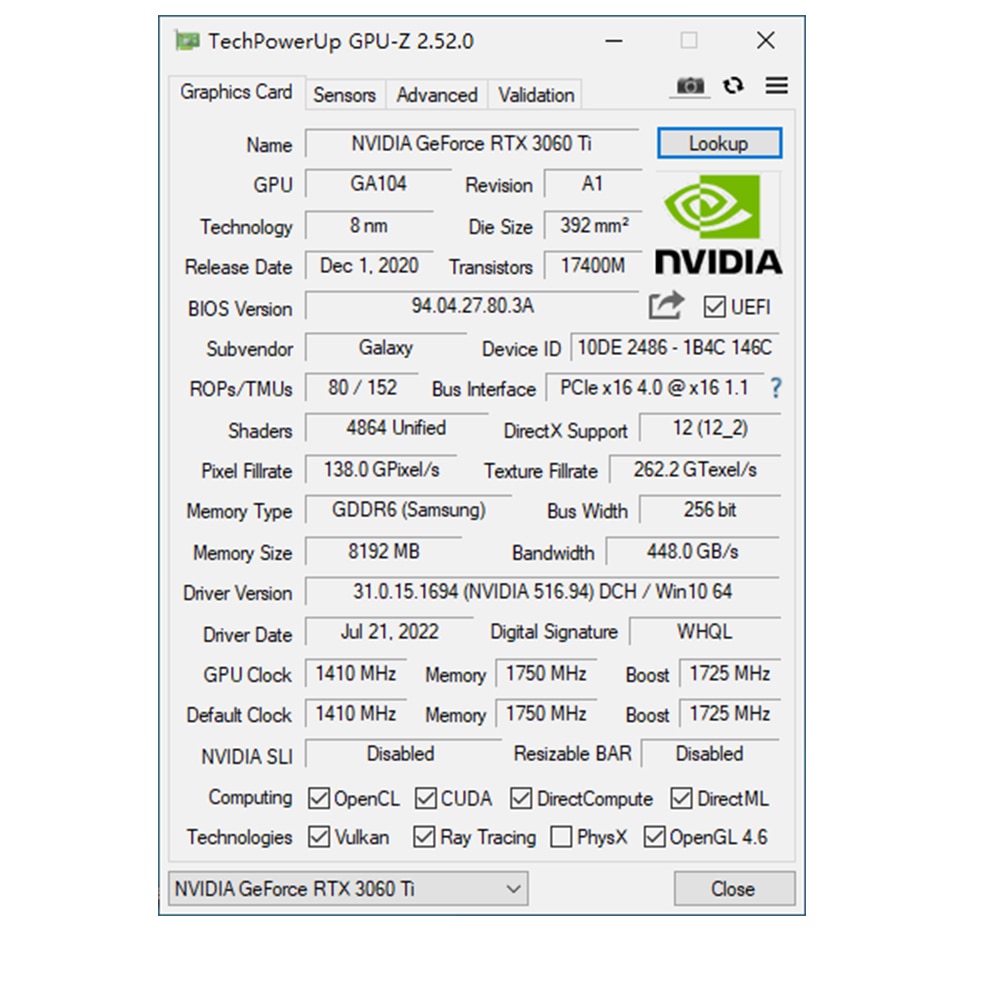Click the Close button at bottom

click(733, 888)
